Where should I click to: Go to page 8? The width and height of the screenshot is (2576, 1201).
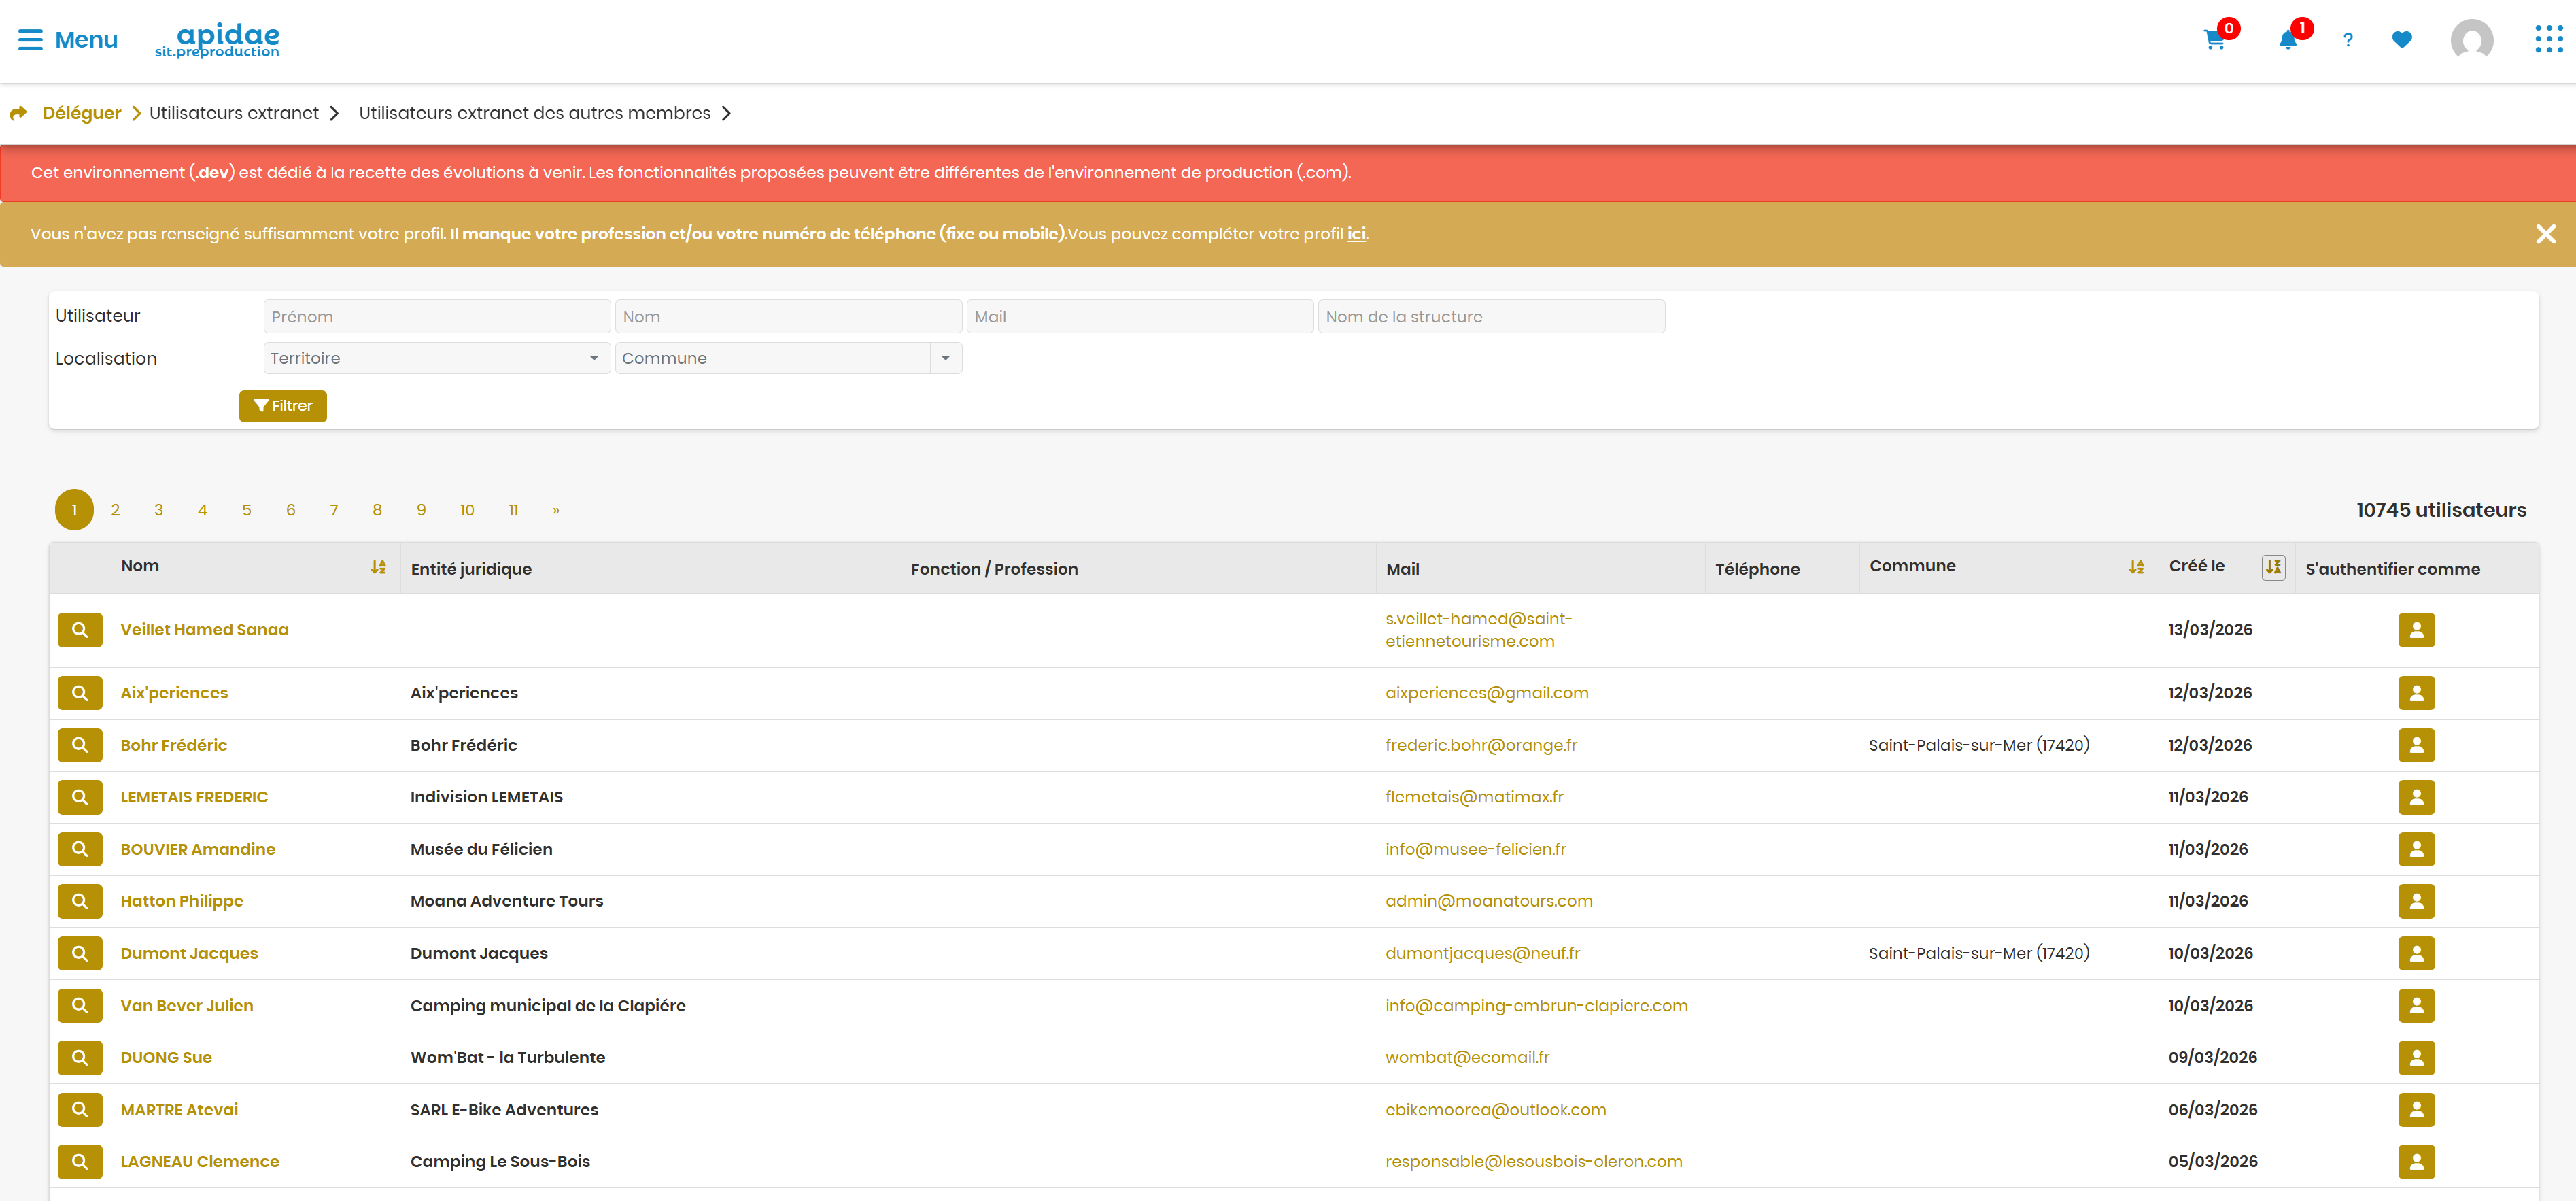point(377,510)
